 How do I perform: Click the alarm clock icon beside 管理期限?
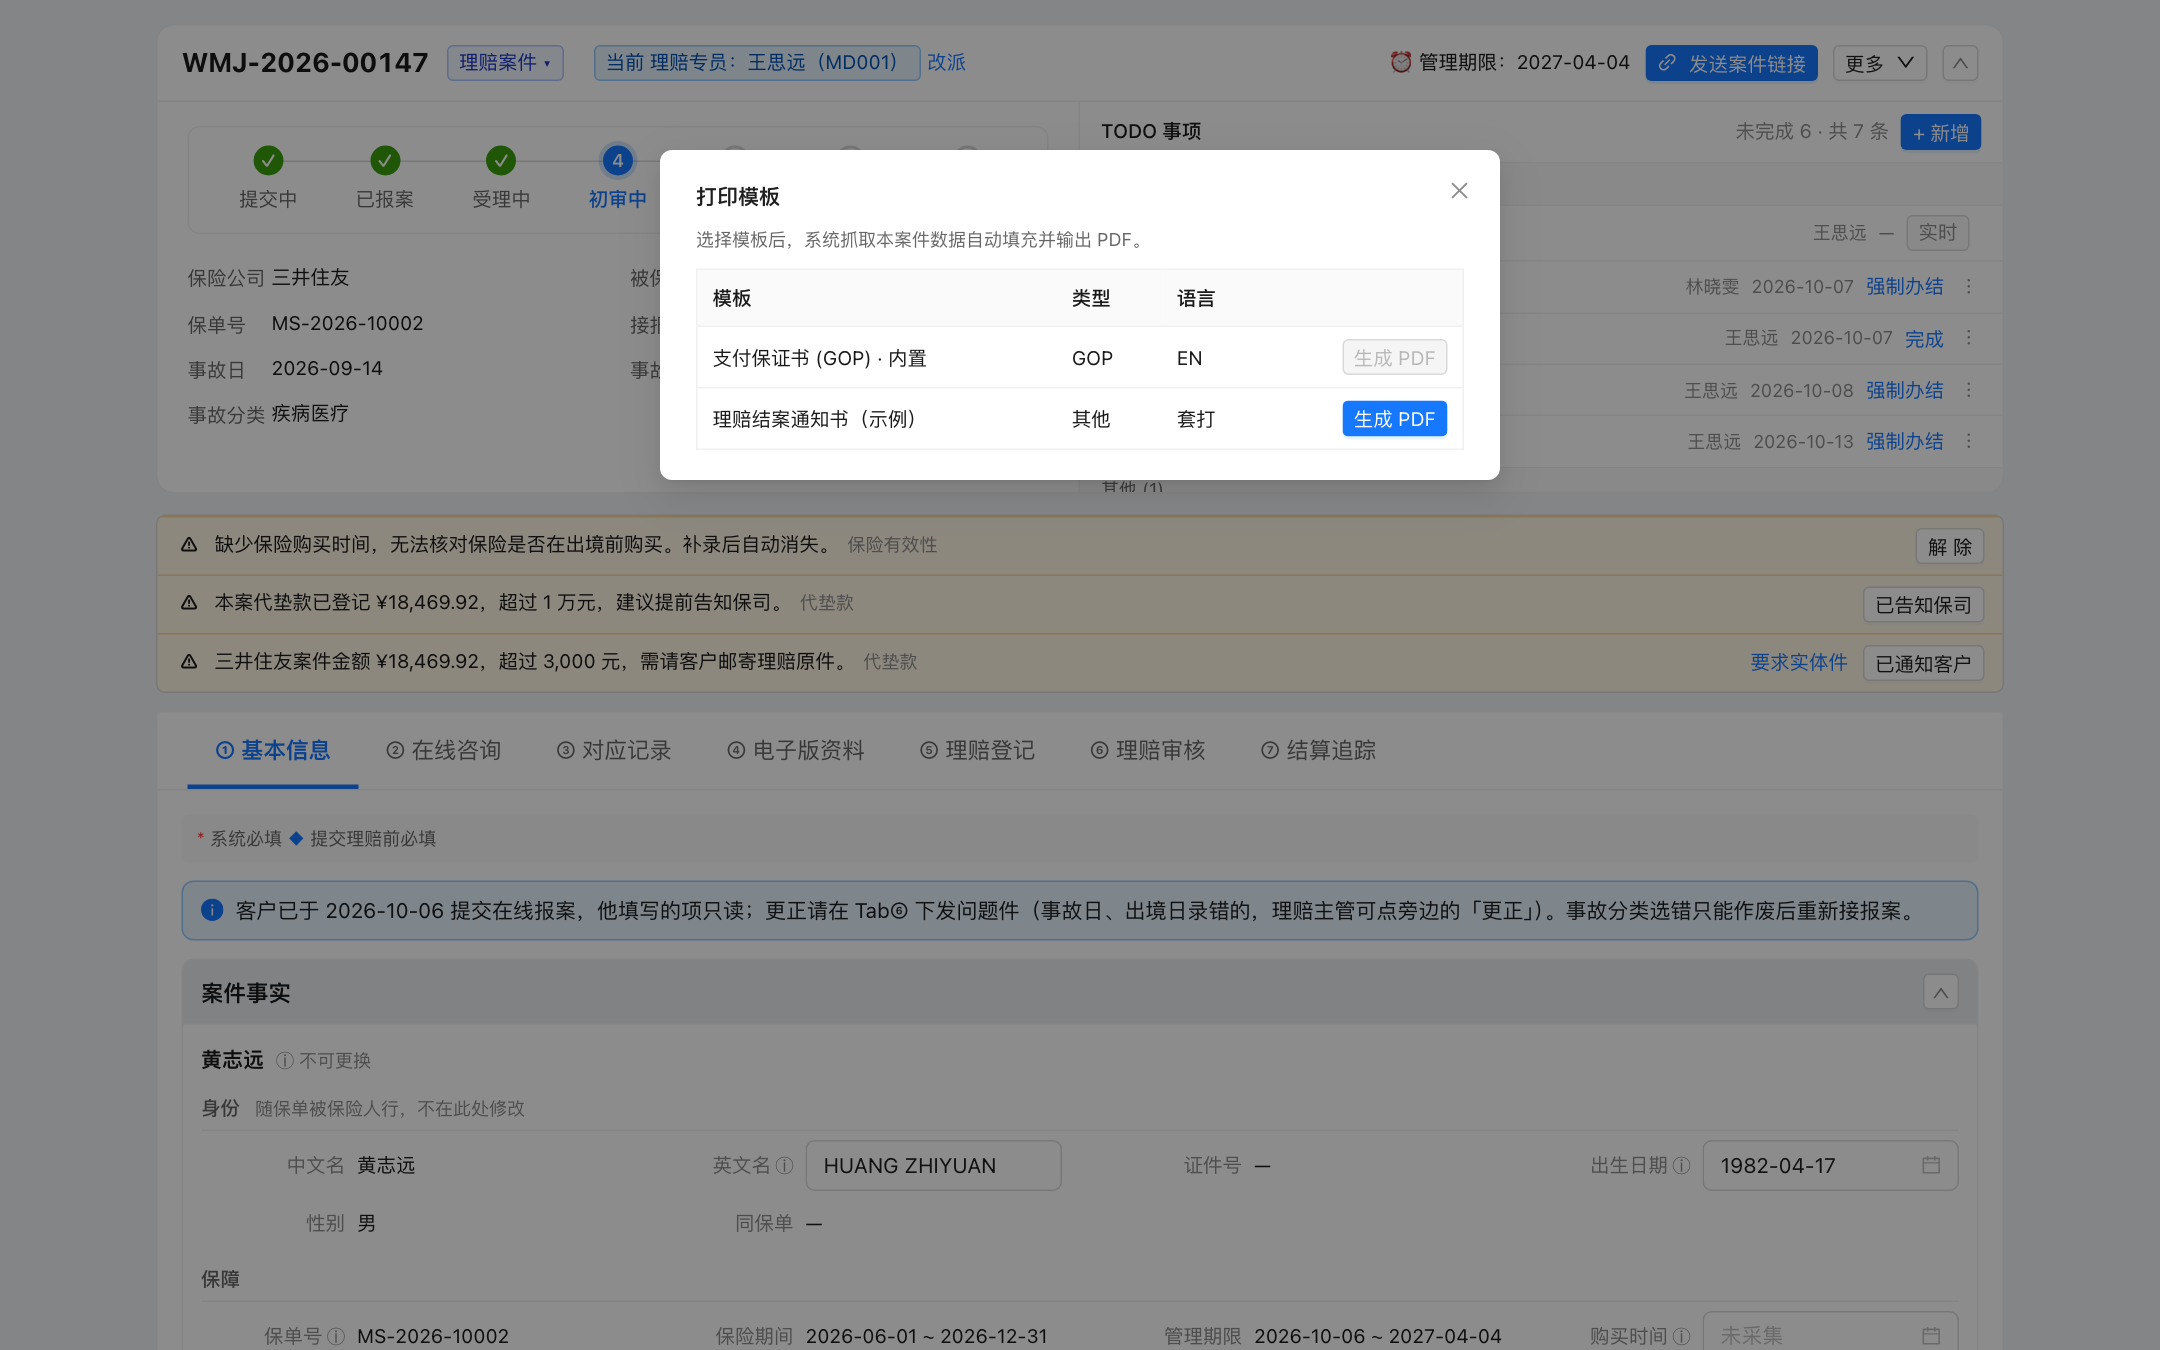[1400, 62]
